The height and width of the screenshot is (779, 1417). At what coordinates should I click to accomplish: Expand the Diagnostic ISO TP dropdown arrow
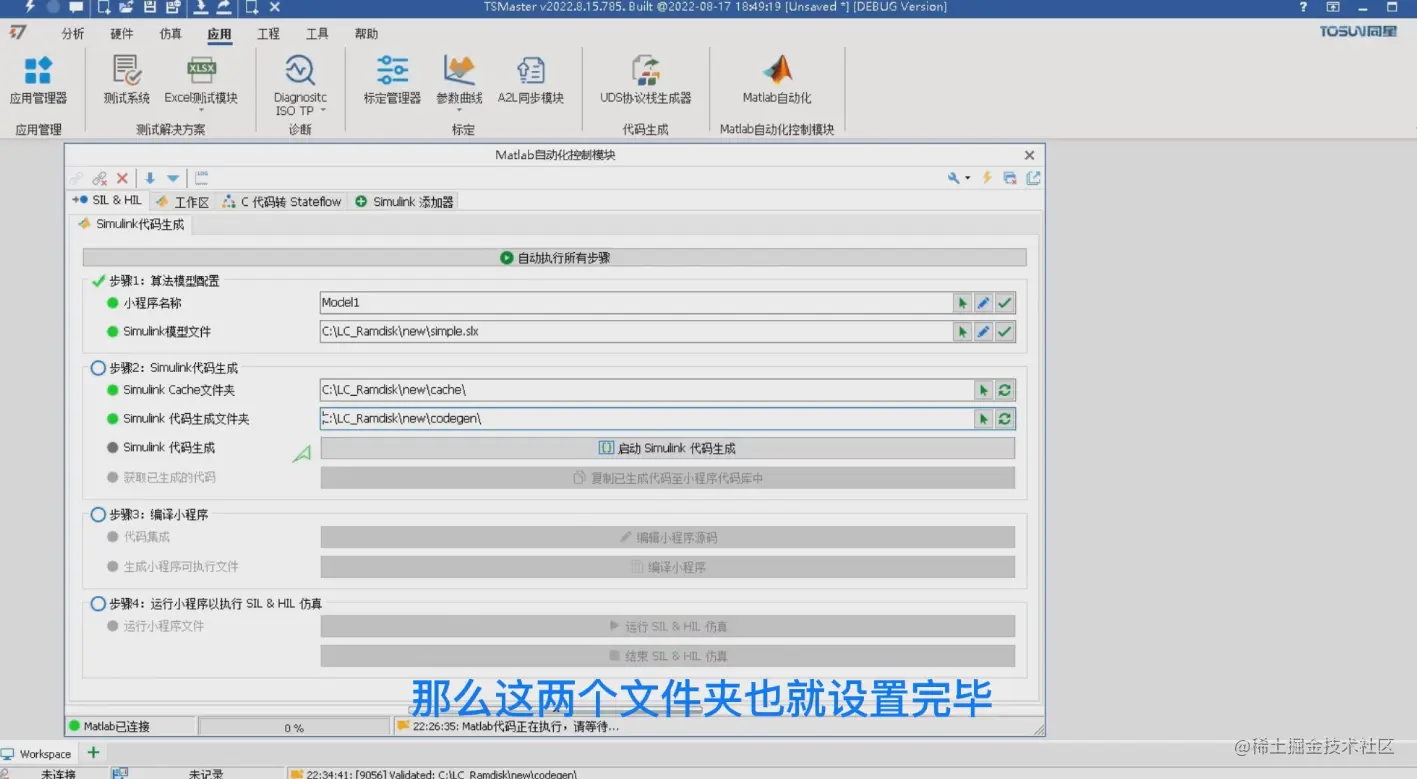point(323,111)
